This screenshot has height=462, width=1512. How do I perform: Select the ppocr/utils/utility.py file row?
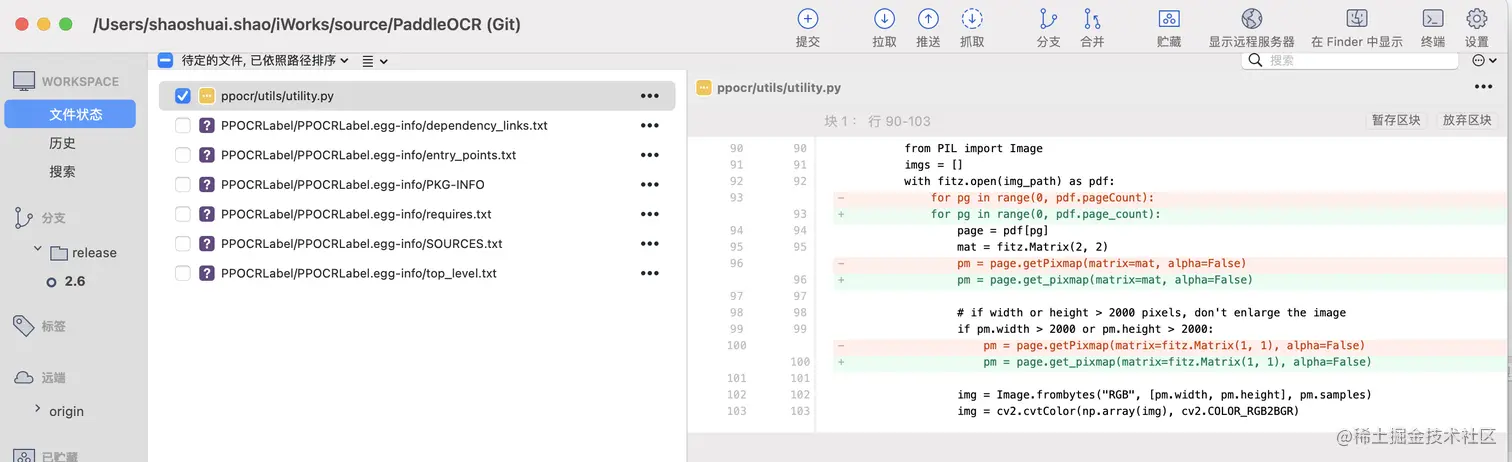pyautogui.click(x=417, y=96)
